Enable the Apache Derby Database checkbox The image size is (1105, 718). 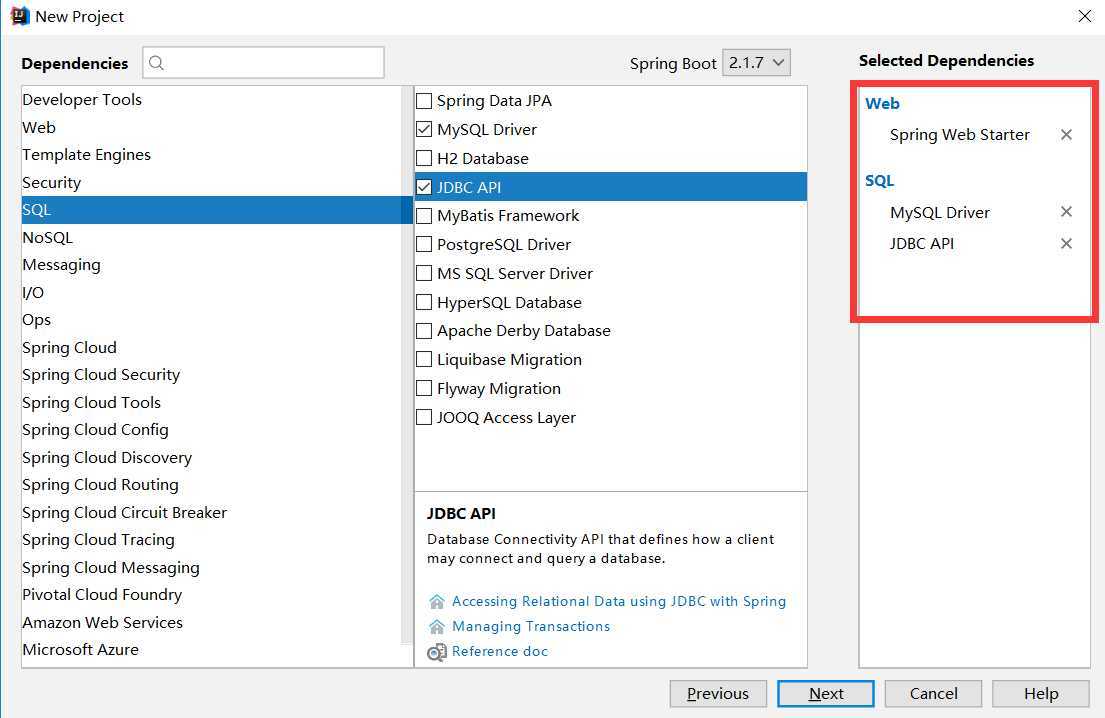(x=424, y=330)
